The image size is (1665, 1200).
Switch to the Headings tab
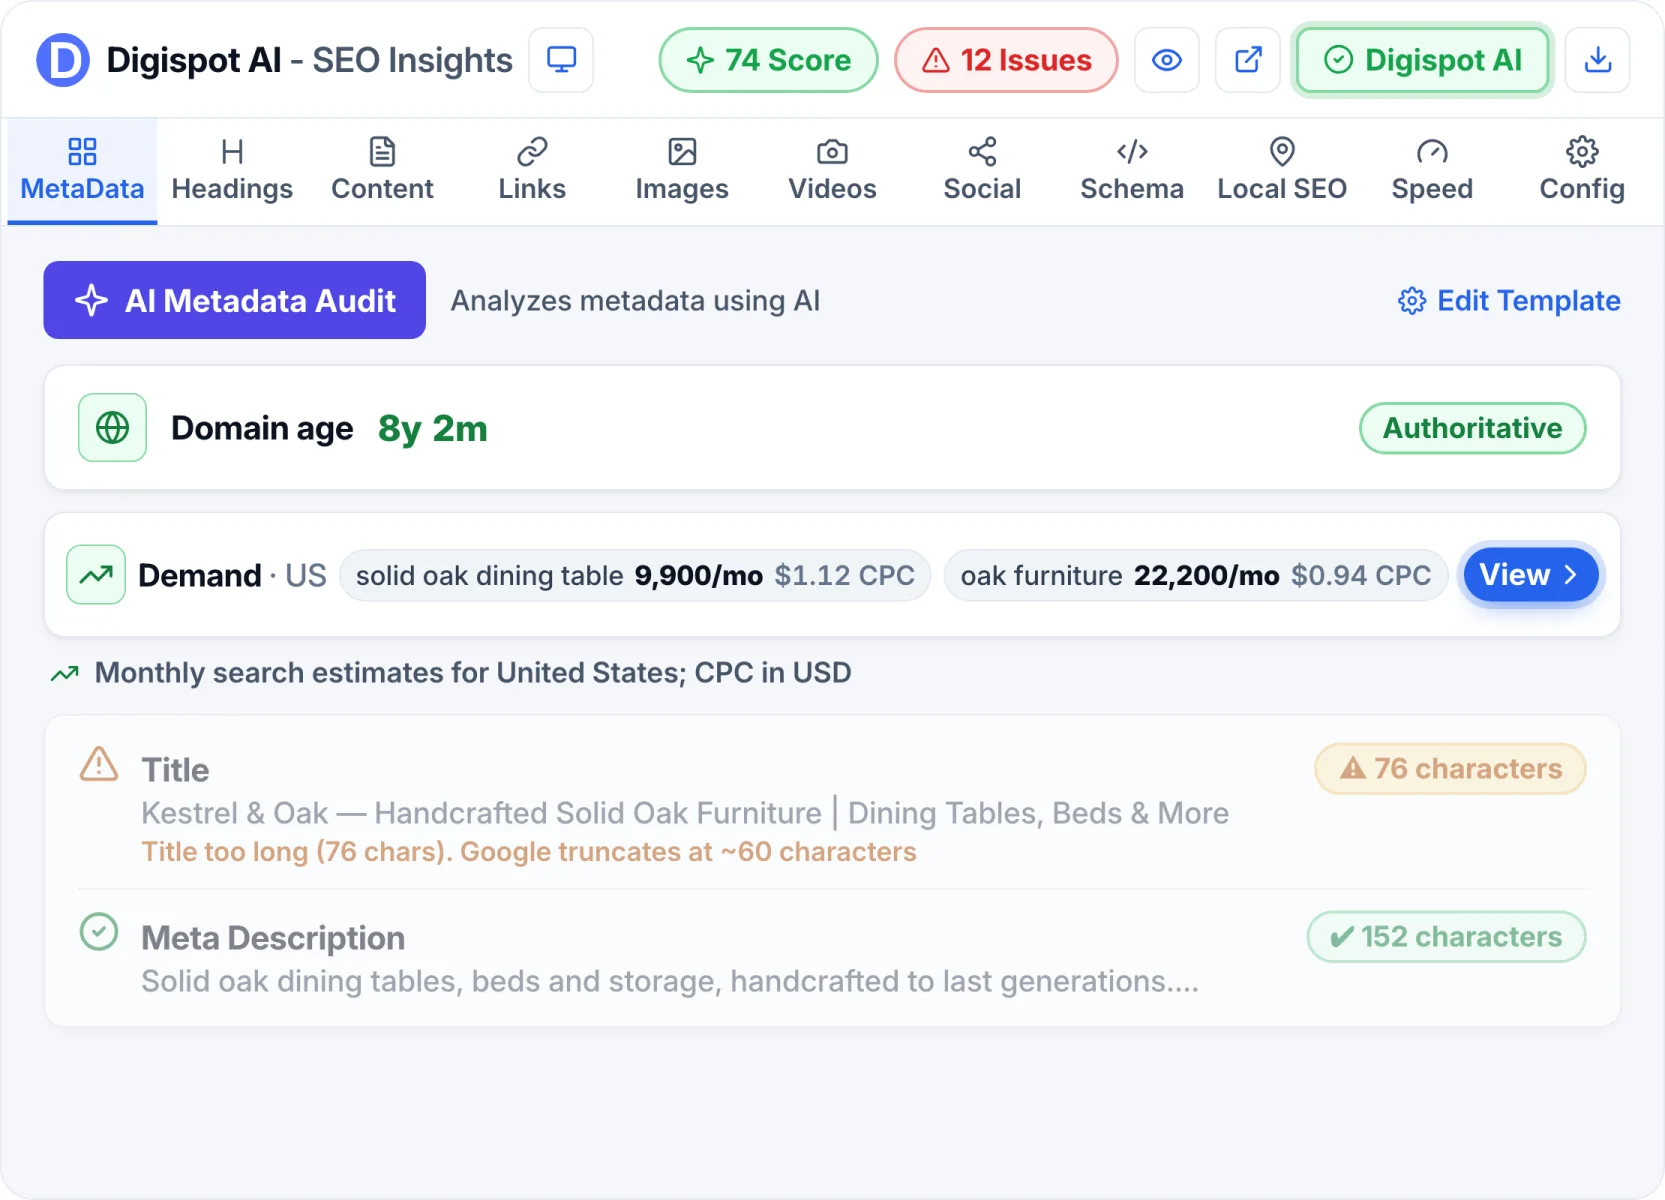(232, 171)
